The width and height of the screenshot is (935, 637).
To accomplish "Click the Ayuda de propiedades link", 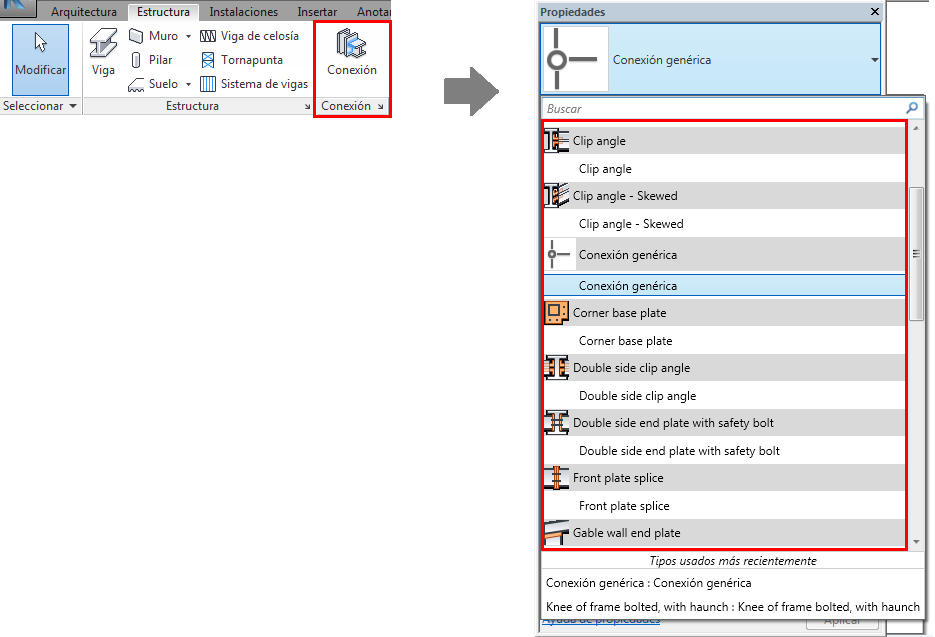I will pyautogui.click(x=601, y=621).
